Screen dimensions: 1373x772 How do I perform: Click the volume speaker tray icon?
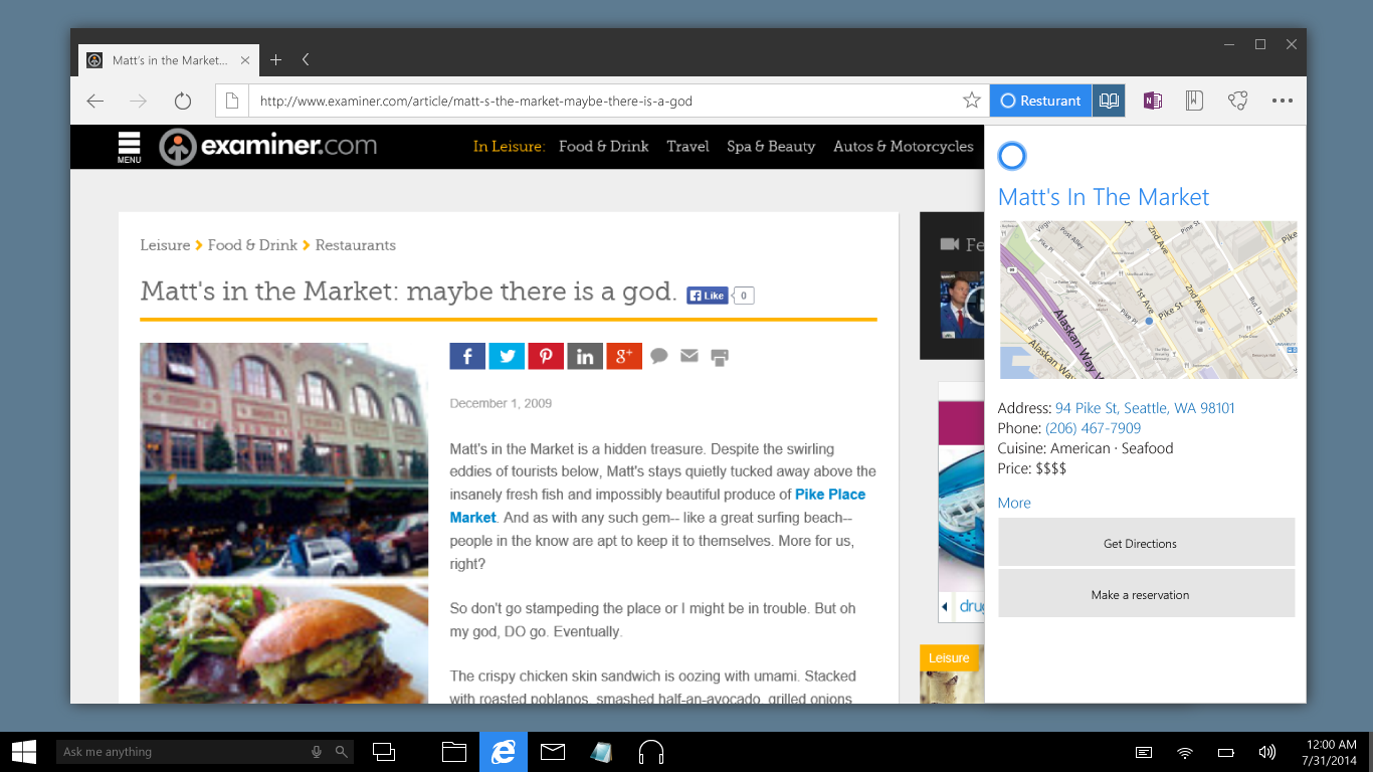click(1267, 752)
